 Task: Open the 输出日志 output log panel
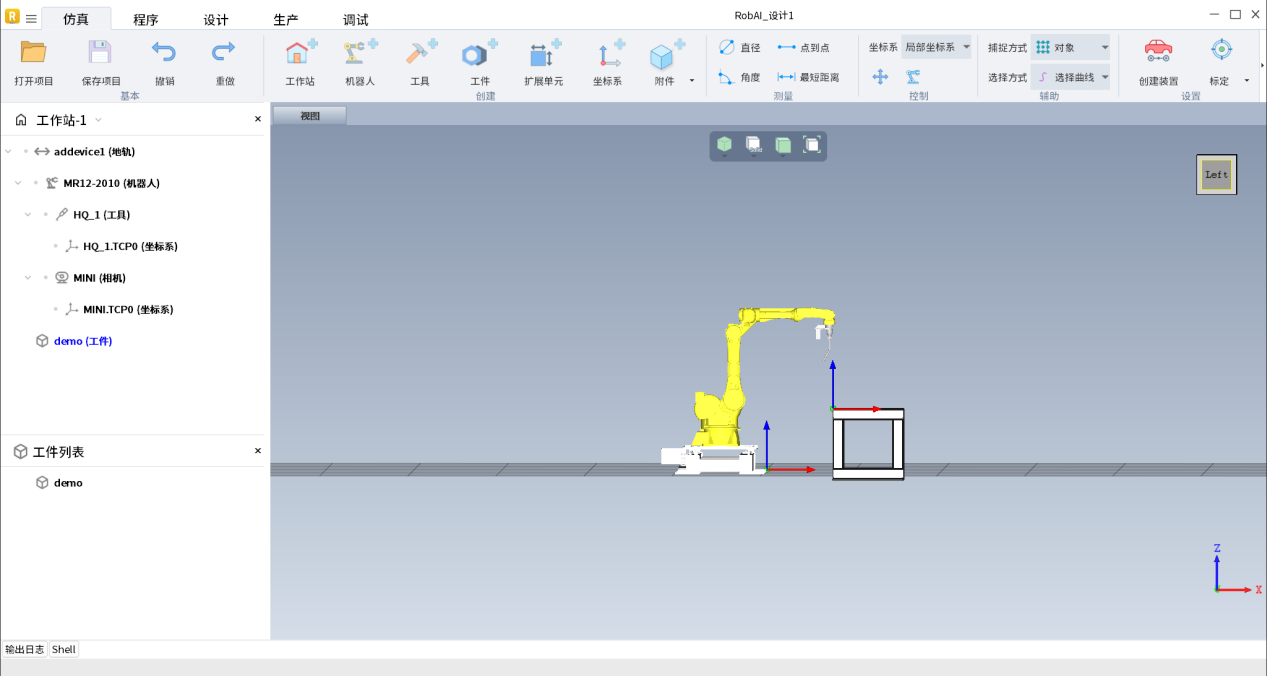[x=25, y=649]
